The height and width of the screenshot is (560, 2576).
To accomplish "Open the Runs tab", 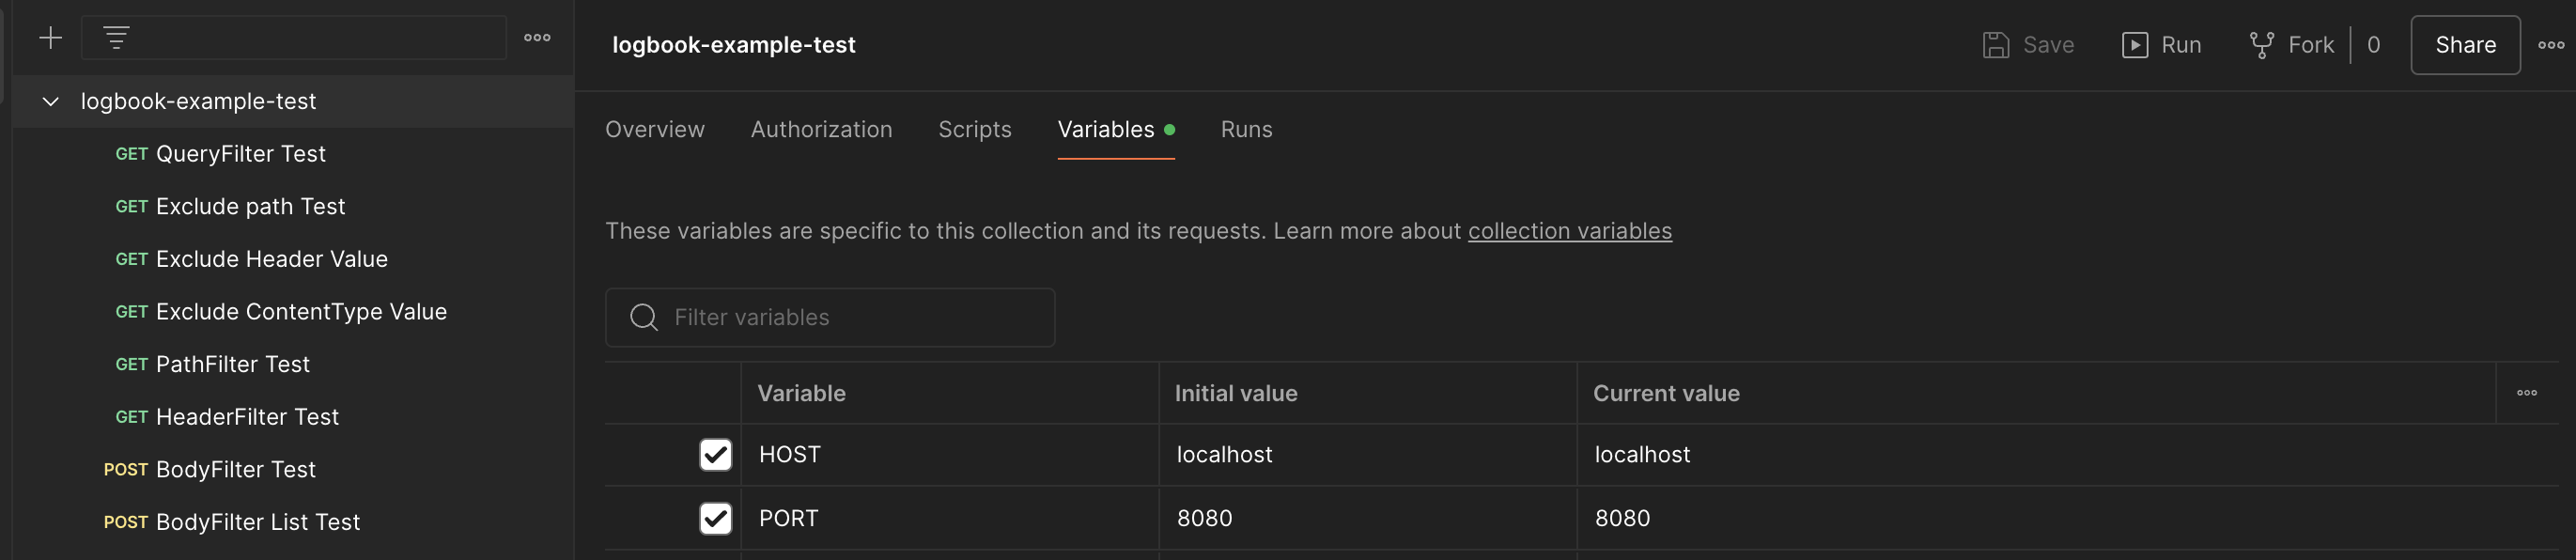I will click(1246, 130).
